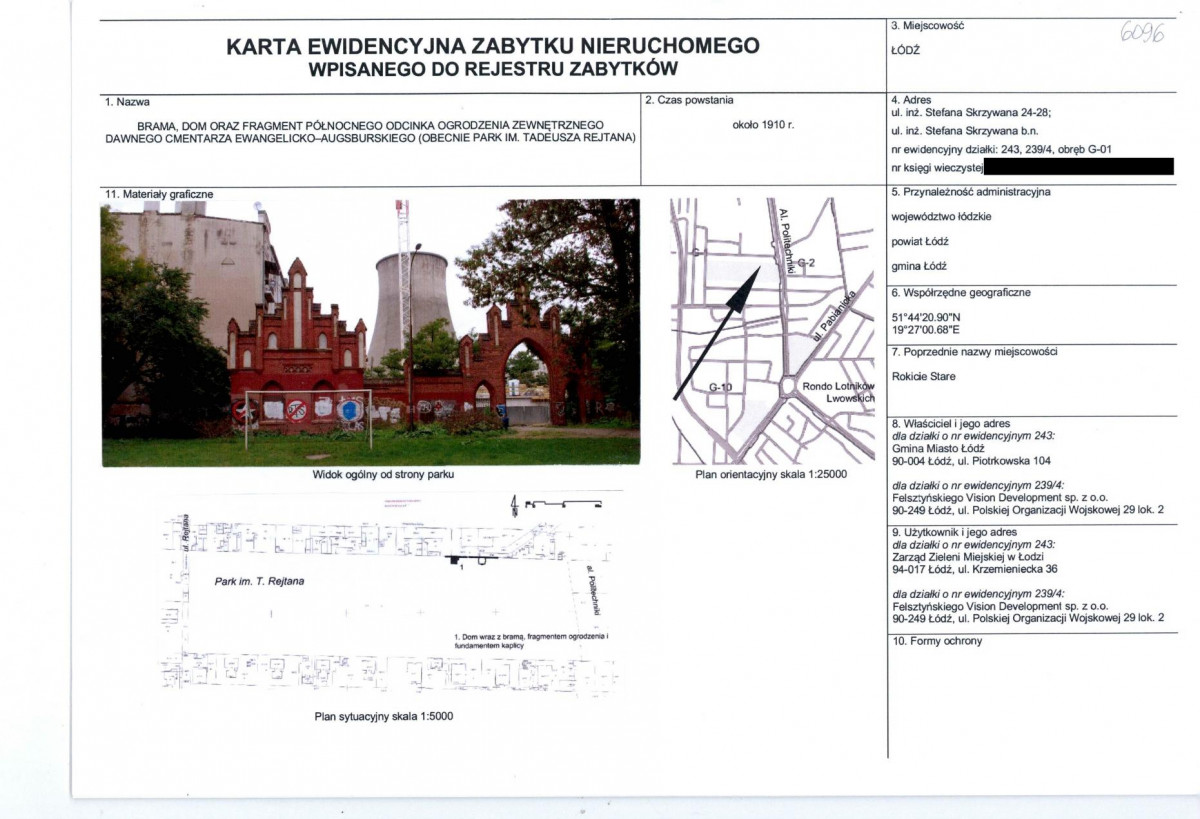
Task: Click address line 'ul. inż. Stefana Skrzywana b.n.'
Action: (x=966, y=132)
